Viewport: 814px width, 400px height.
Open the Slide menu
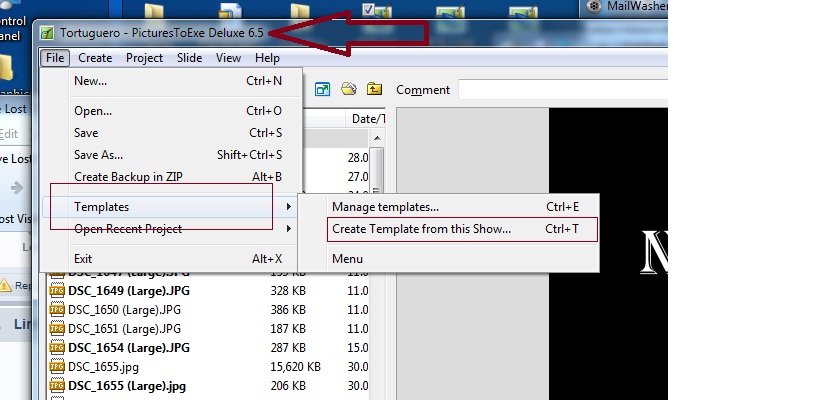(189, 58)
